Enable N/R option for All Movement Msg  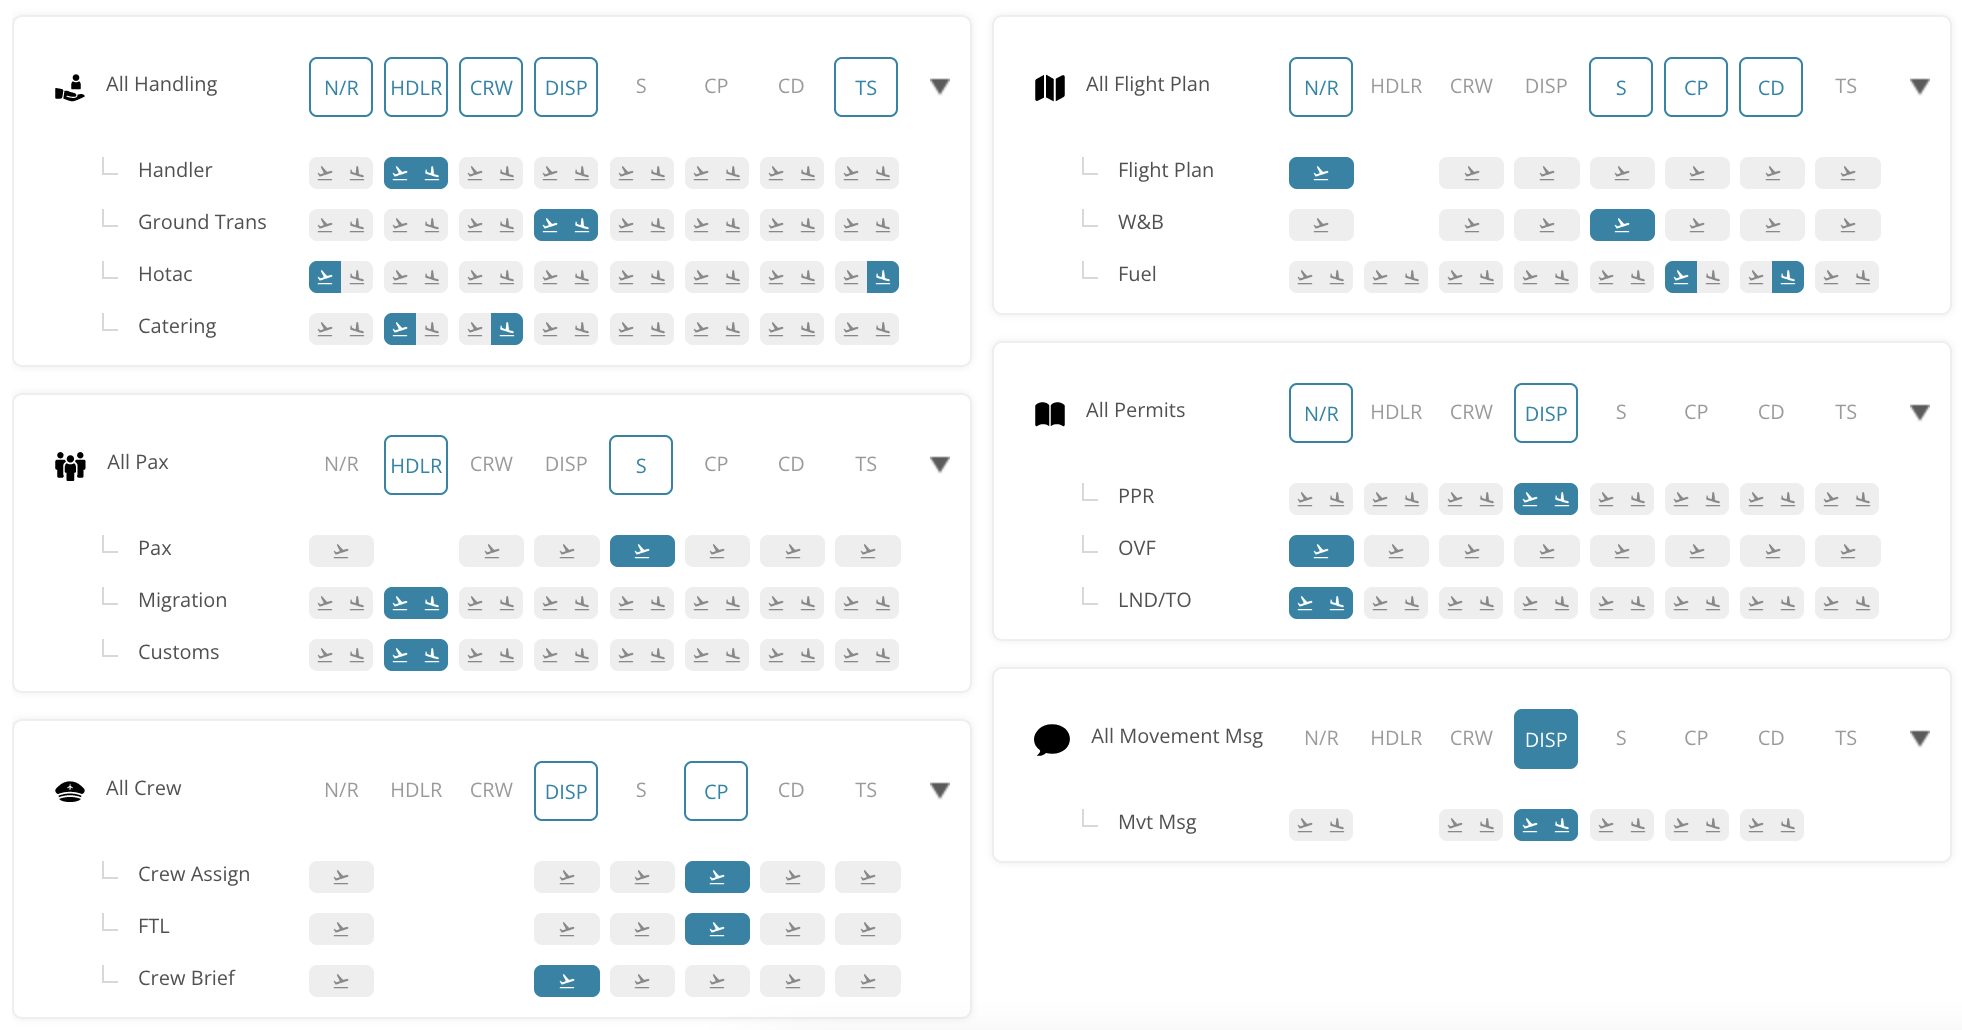[1321, 739]
